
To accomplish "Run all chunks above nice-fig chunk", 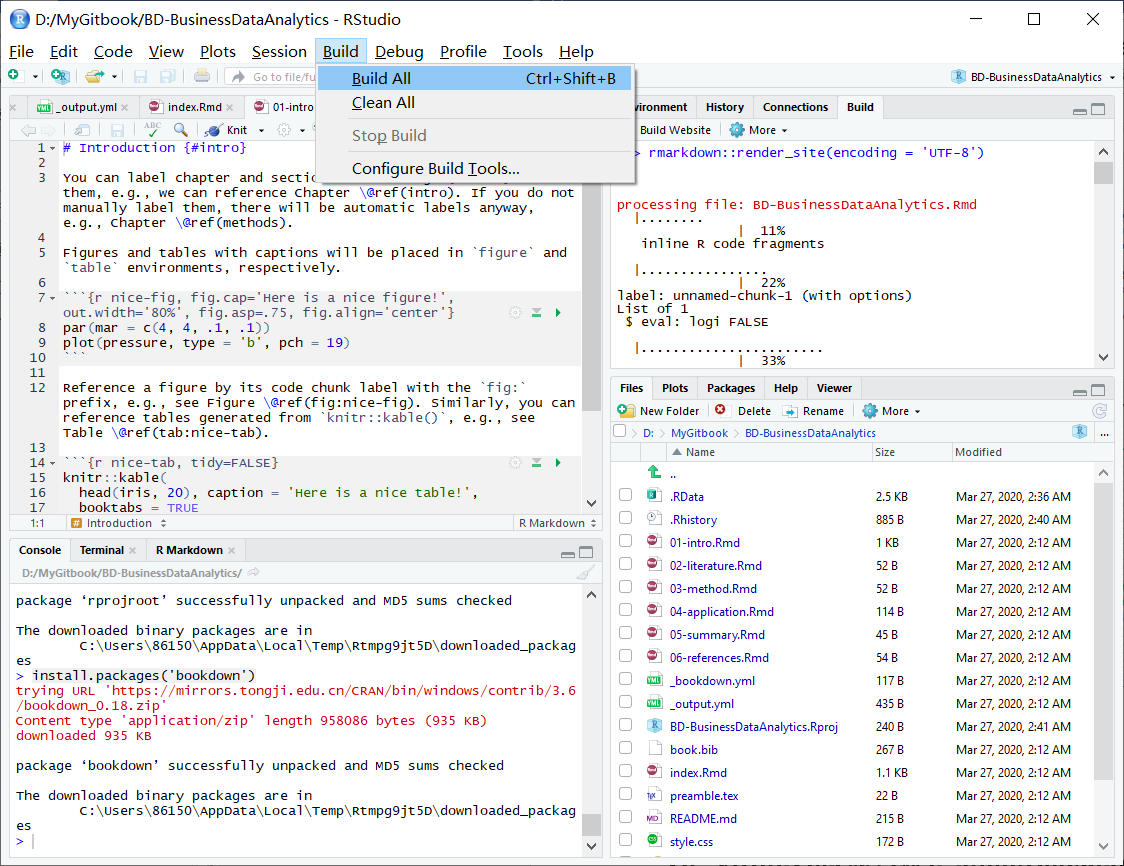I will 536,313.
